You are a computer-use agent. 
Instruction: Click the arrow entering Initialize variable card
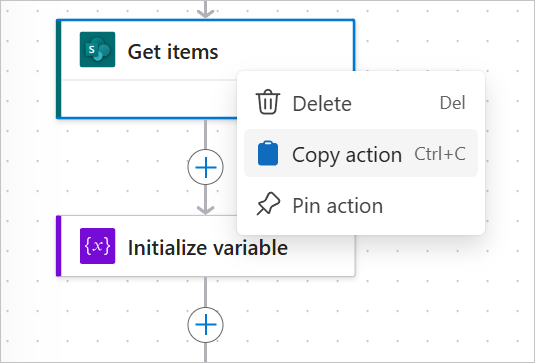tap(205, 205)
